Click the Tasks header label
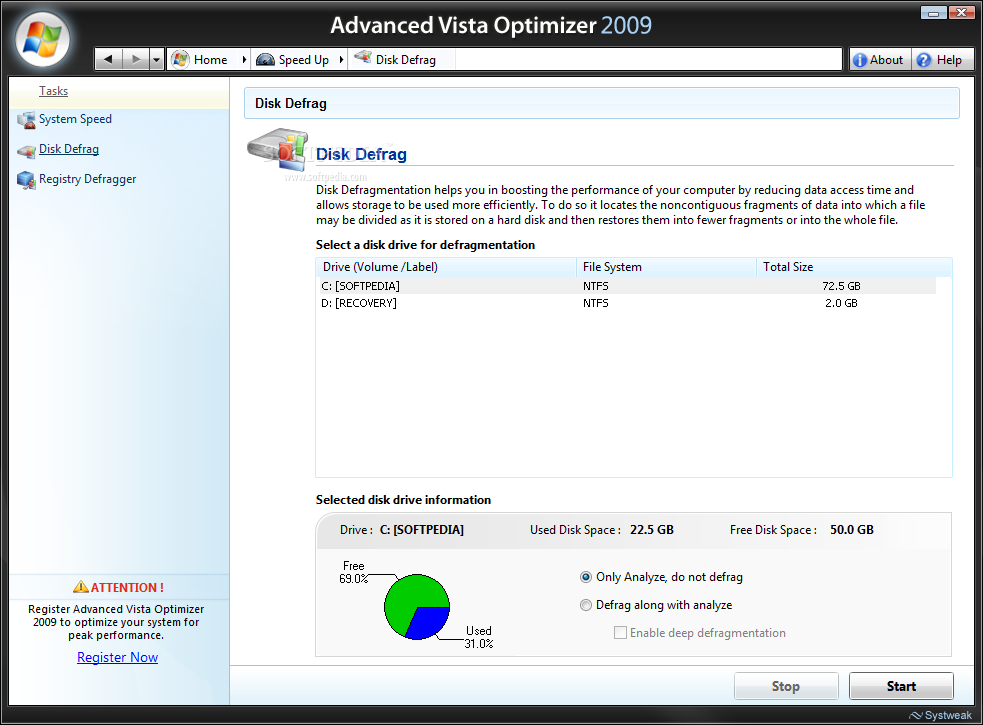The height and width of the screenshot is (725, 983). tap(53, 91)
